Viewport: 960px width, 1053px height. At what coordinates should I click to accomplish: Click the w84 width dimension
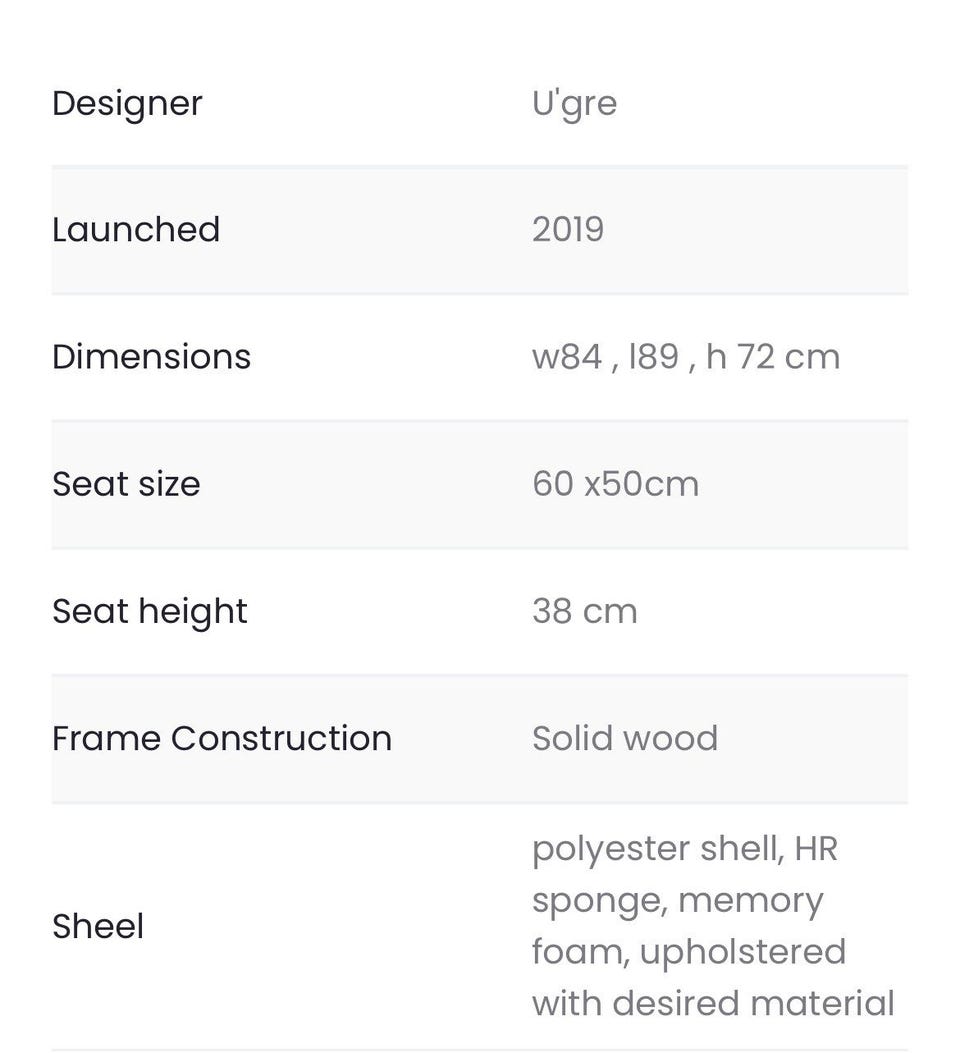(566, 357)
